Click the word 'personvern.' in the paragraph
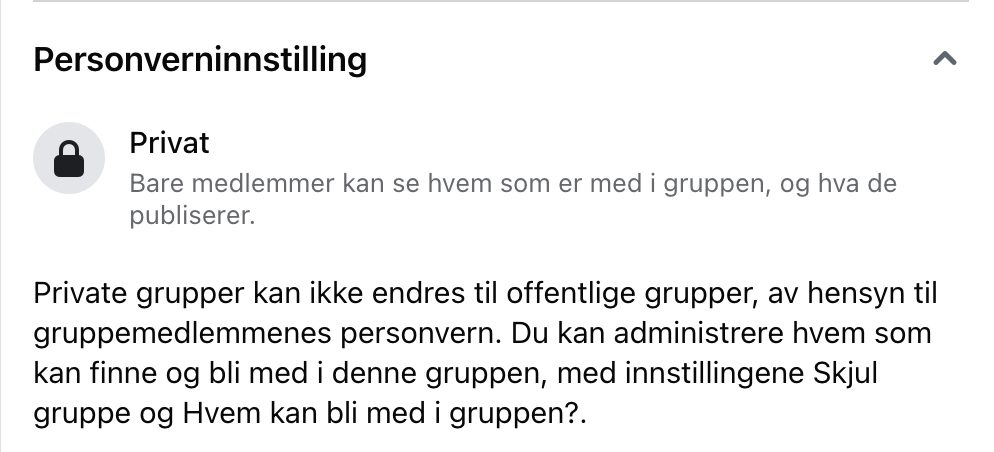994x452 pixels. pos(421,334)
